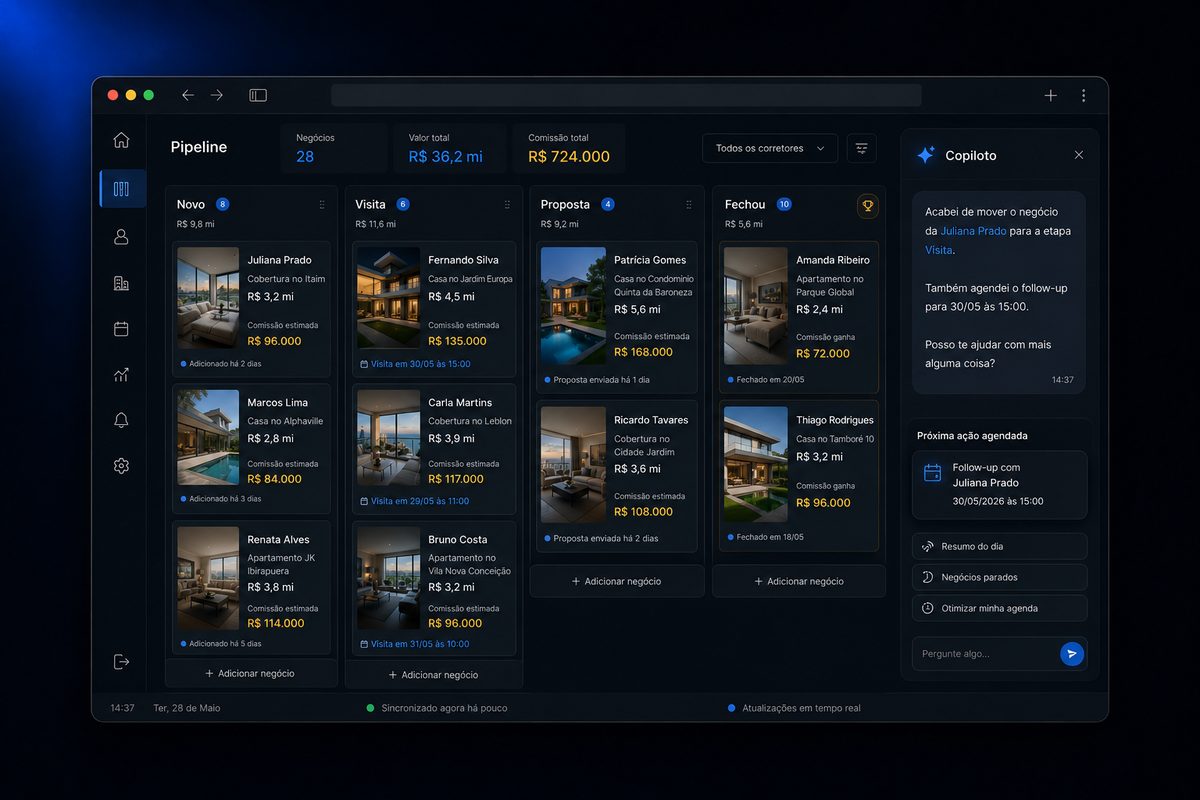
Task: Open the analytics chart icon in sidebar
Action: (121, 375)
